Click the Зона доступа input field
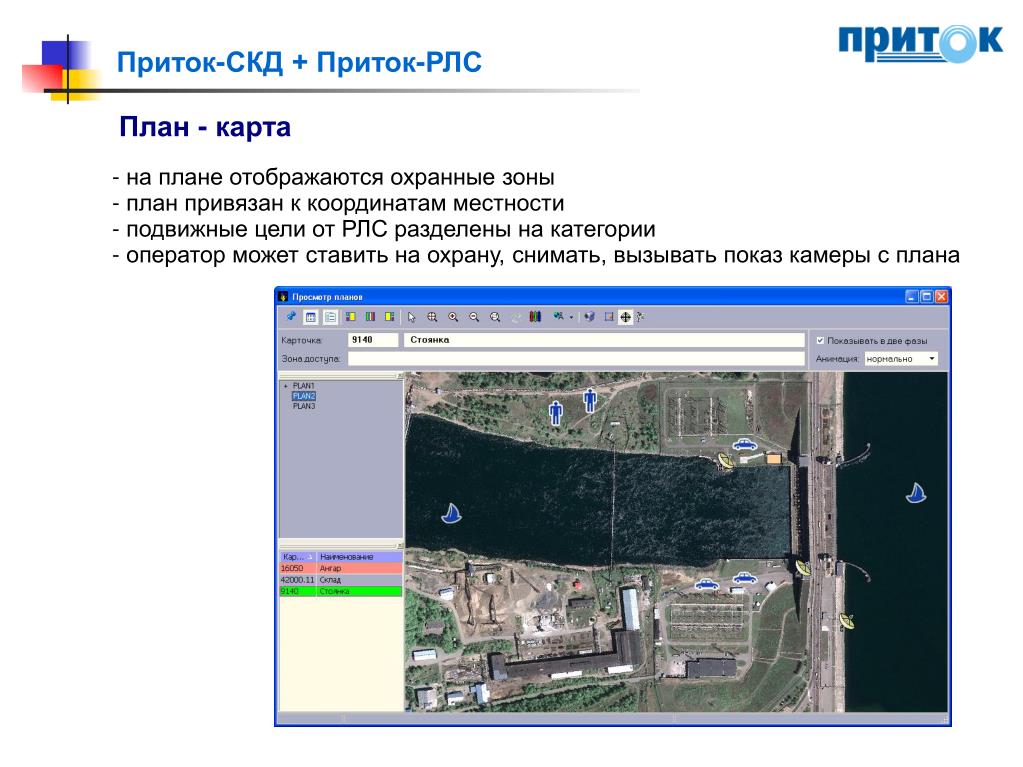 (576, 359)
